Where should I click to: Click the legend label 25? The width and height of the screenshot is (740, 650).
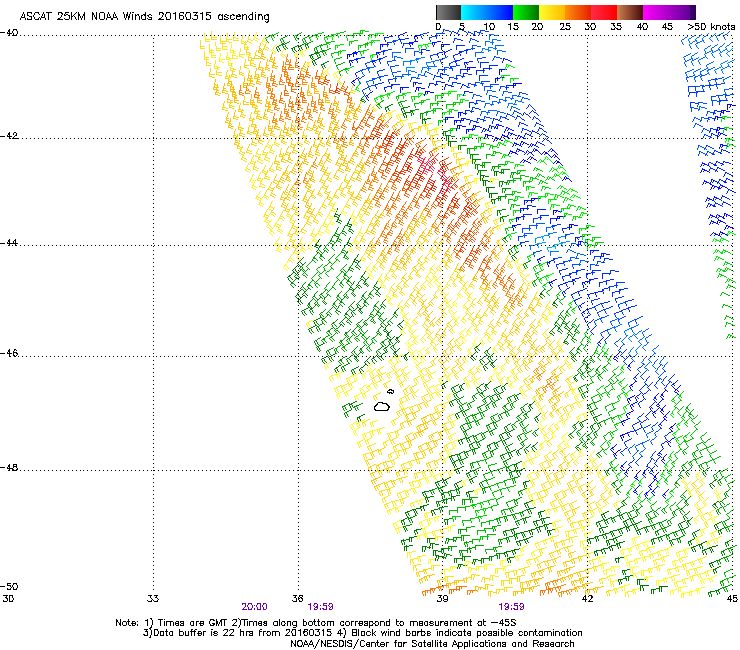(565, 27)
